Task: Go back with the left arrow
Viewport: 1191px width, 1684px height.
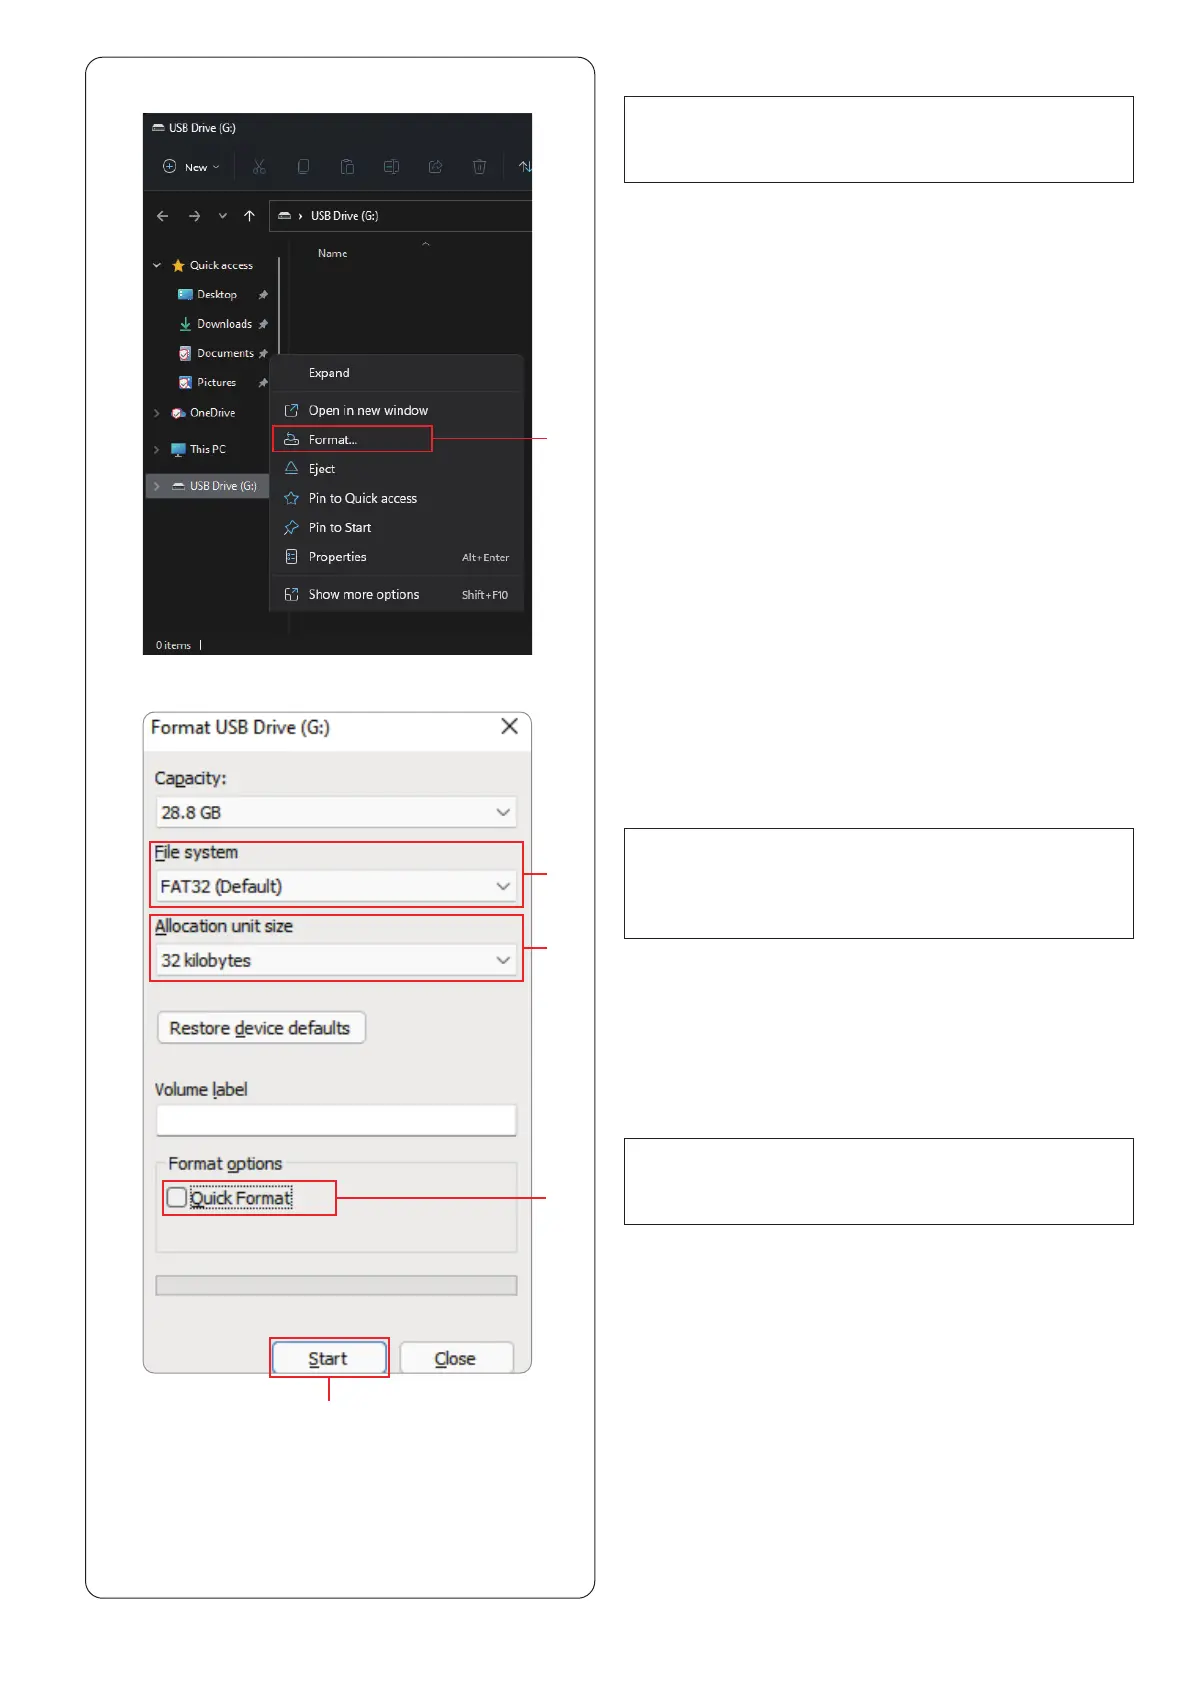Action: pos(162,216)
